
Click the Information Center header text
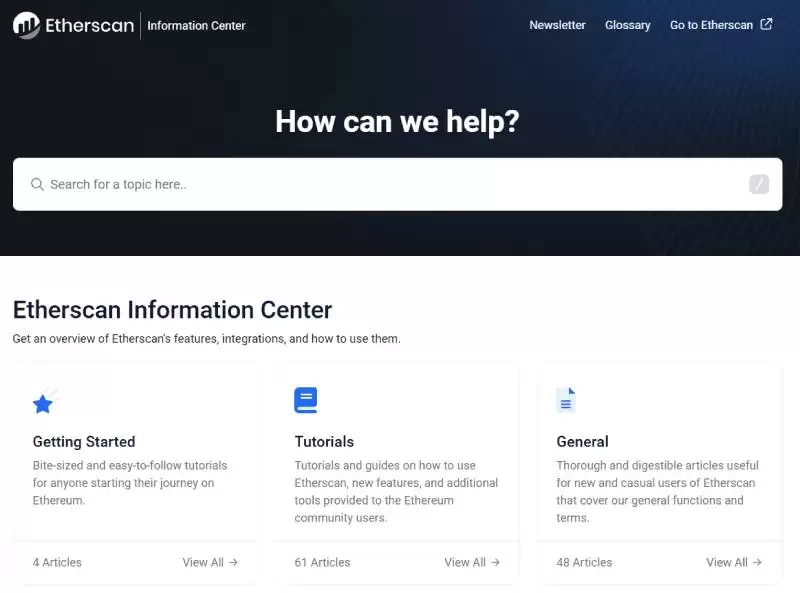click(196, 26)
